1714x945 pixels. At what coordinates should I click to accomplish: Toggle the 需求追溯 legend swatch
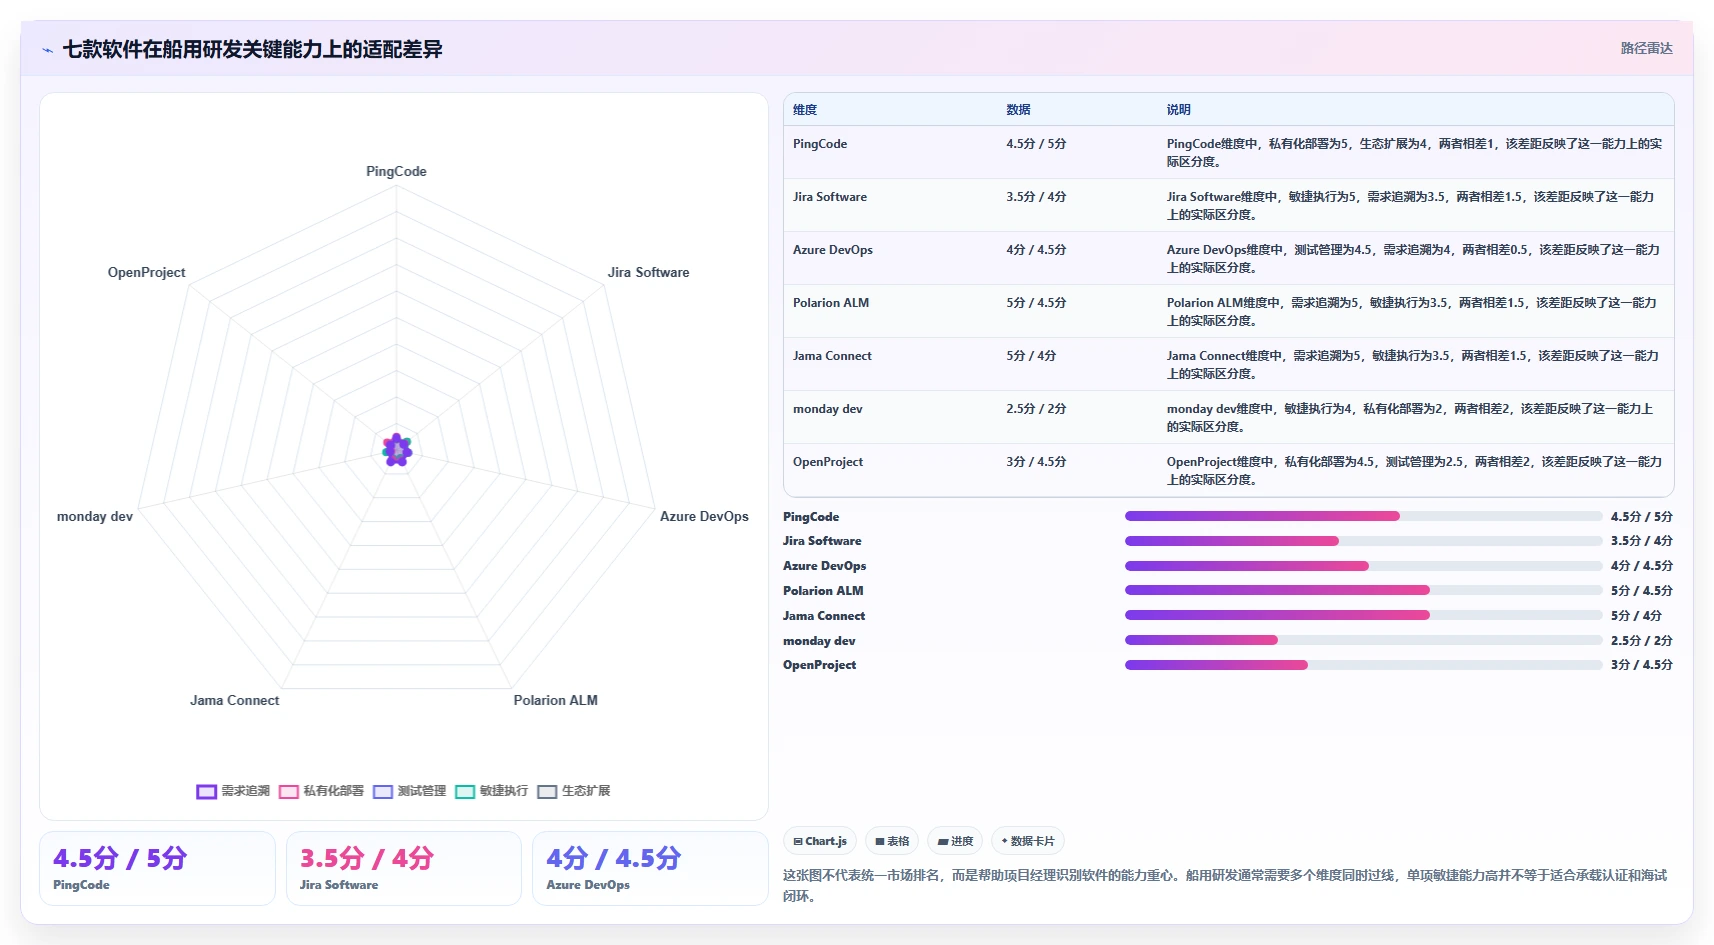coord(206,791)
